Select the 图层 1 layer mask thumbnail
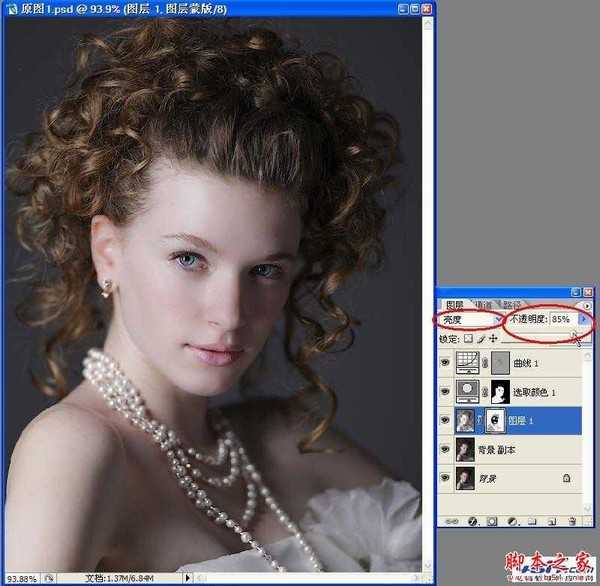This screenshot has width=600, height=586. [495, 420]
